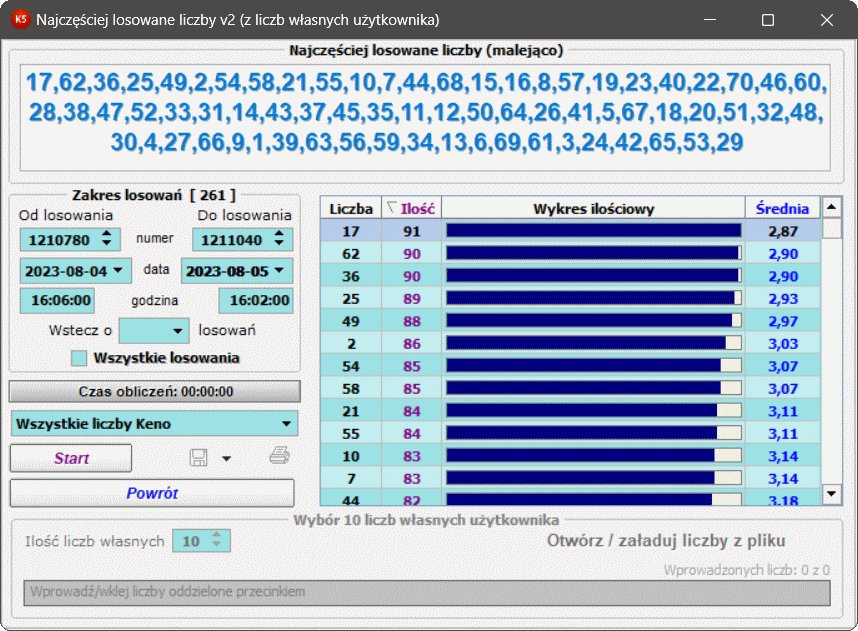The image size is (858, 631).
Task: Click the quantity bar in row 7
Action: point(594,478)
